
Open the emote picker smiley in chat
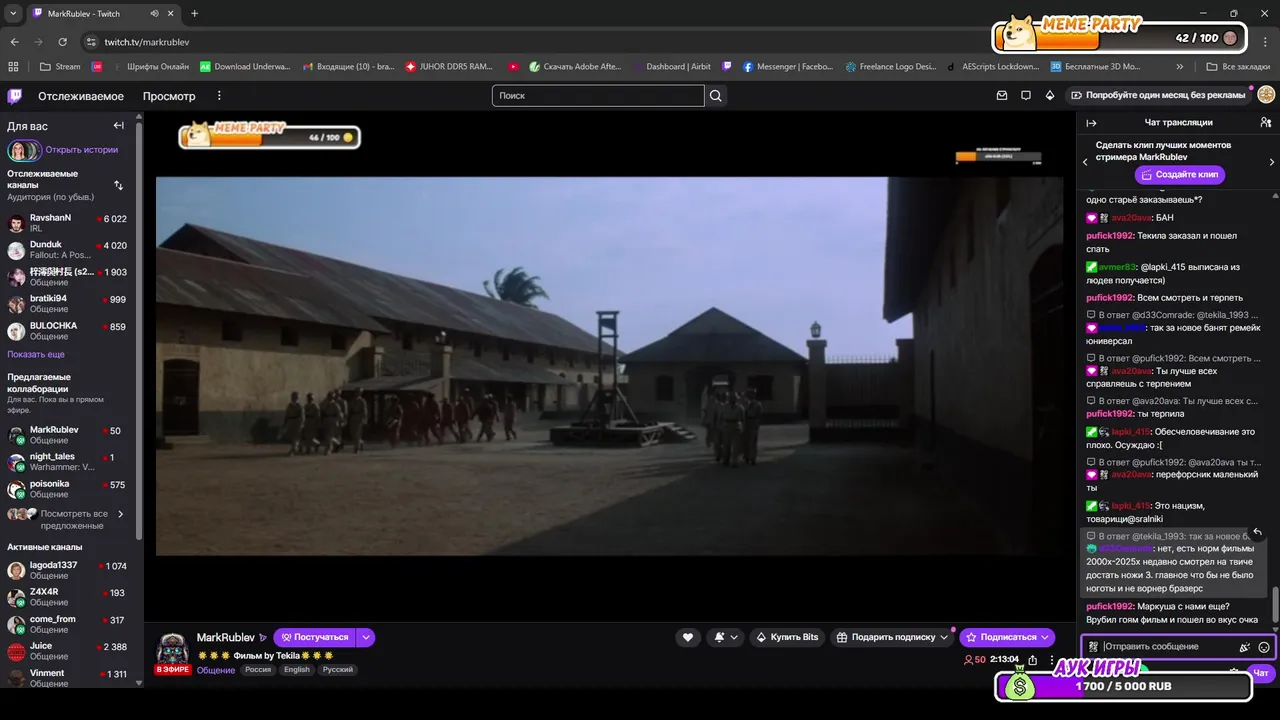click(1264, 647)
